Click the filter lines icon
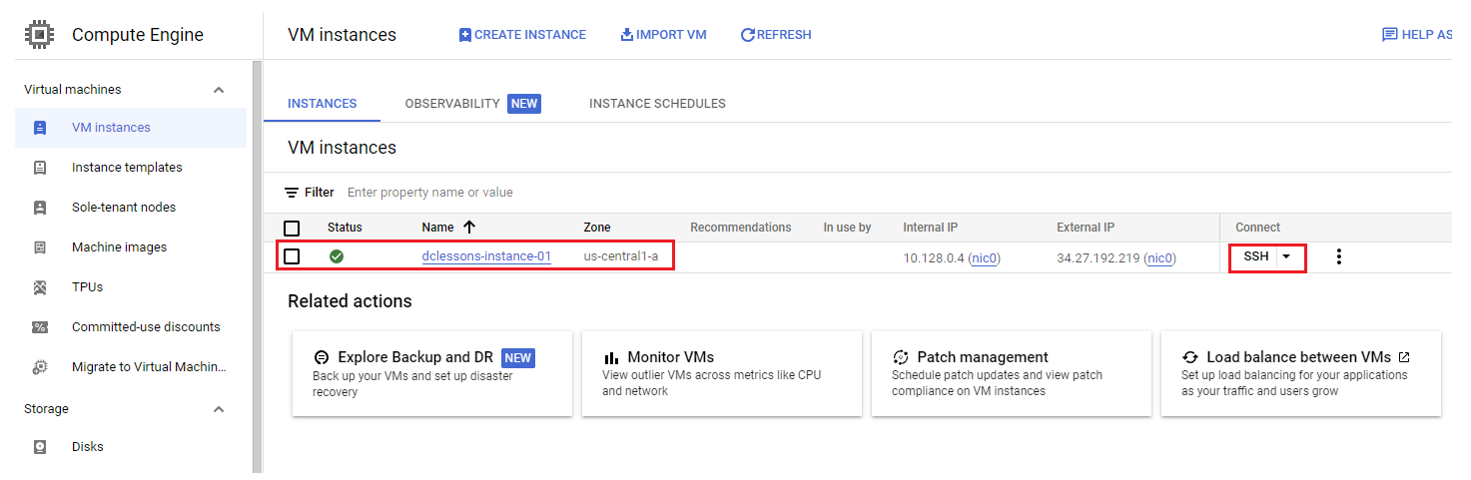 tap(292, 192)
